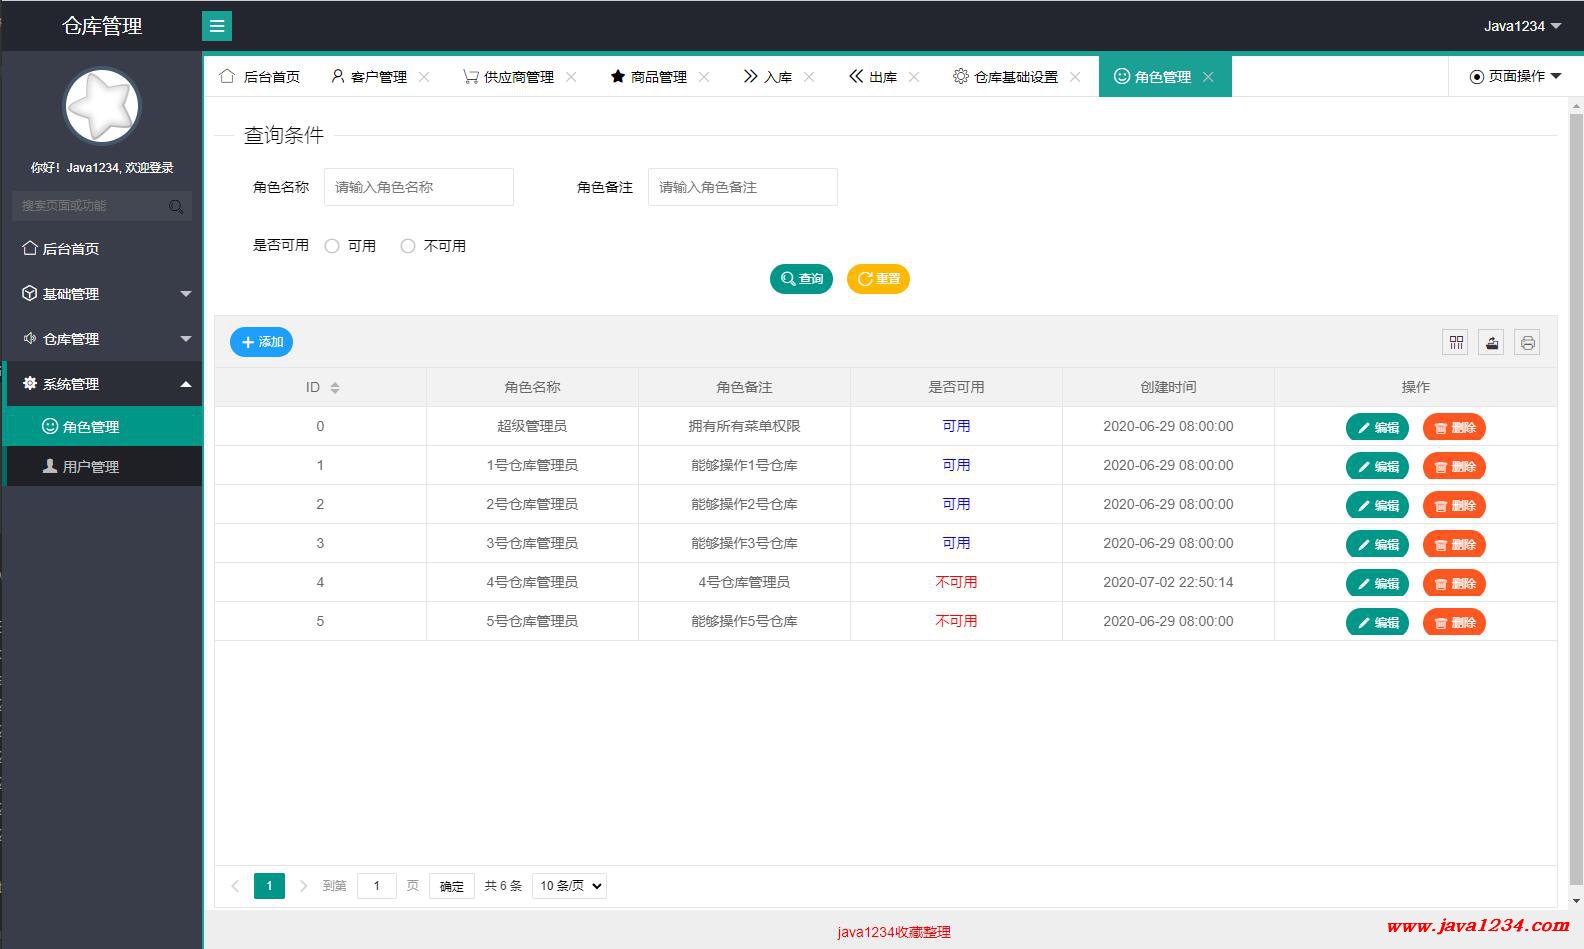
Task: Delete the 3号仓库管理员 role
Action: (1454, 544)
